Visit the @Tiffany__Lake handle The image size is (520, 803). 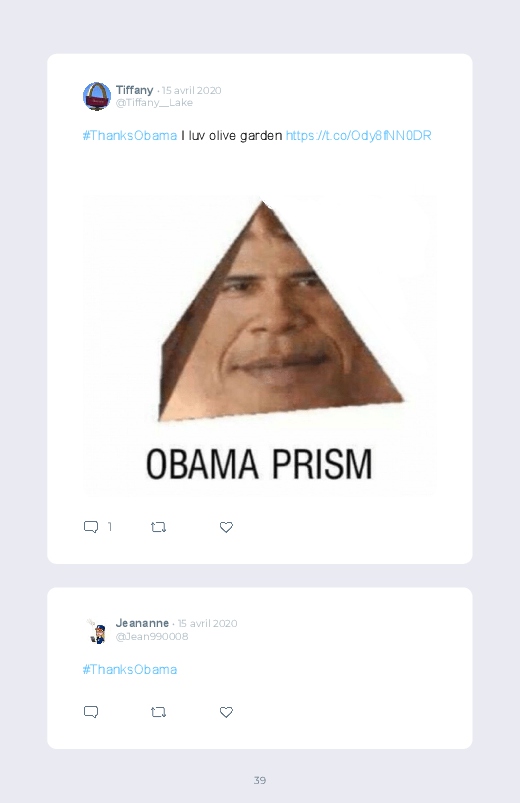[154, 102]
